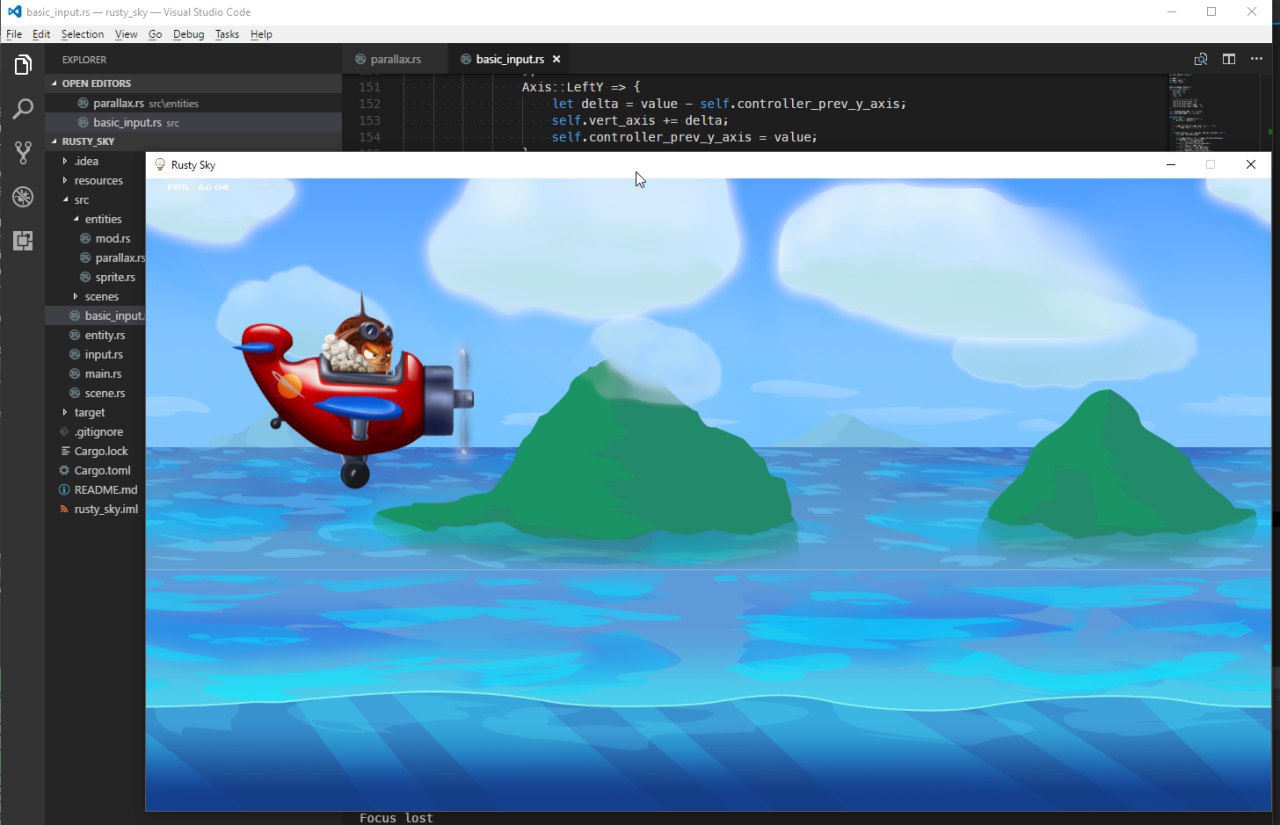The width and height of the screenshot is (1280, 825).
Task: Expand the target folder
Action: 65,413
